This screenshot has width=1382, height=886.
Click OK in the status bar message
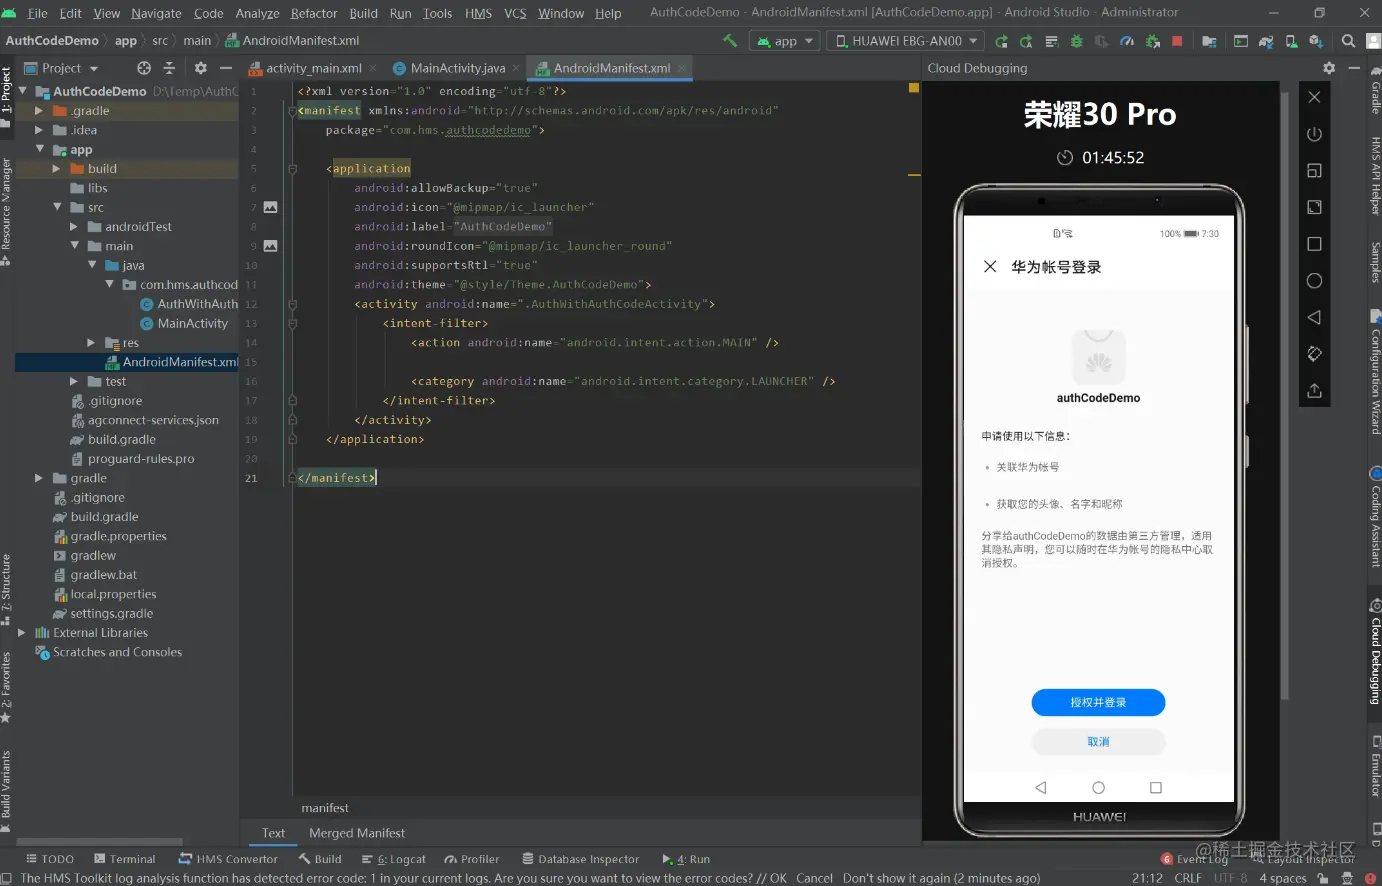778,878
